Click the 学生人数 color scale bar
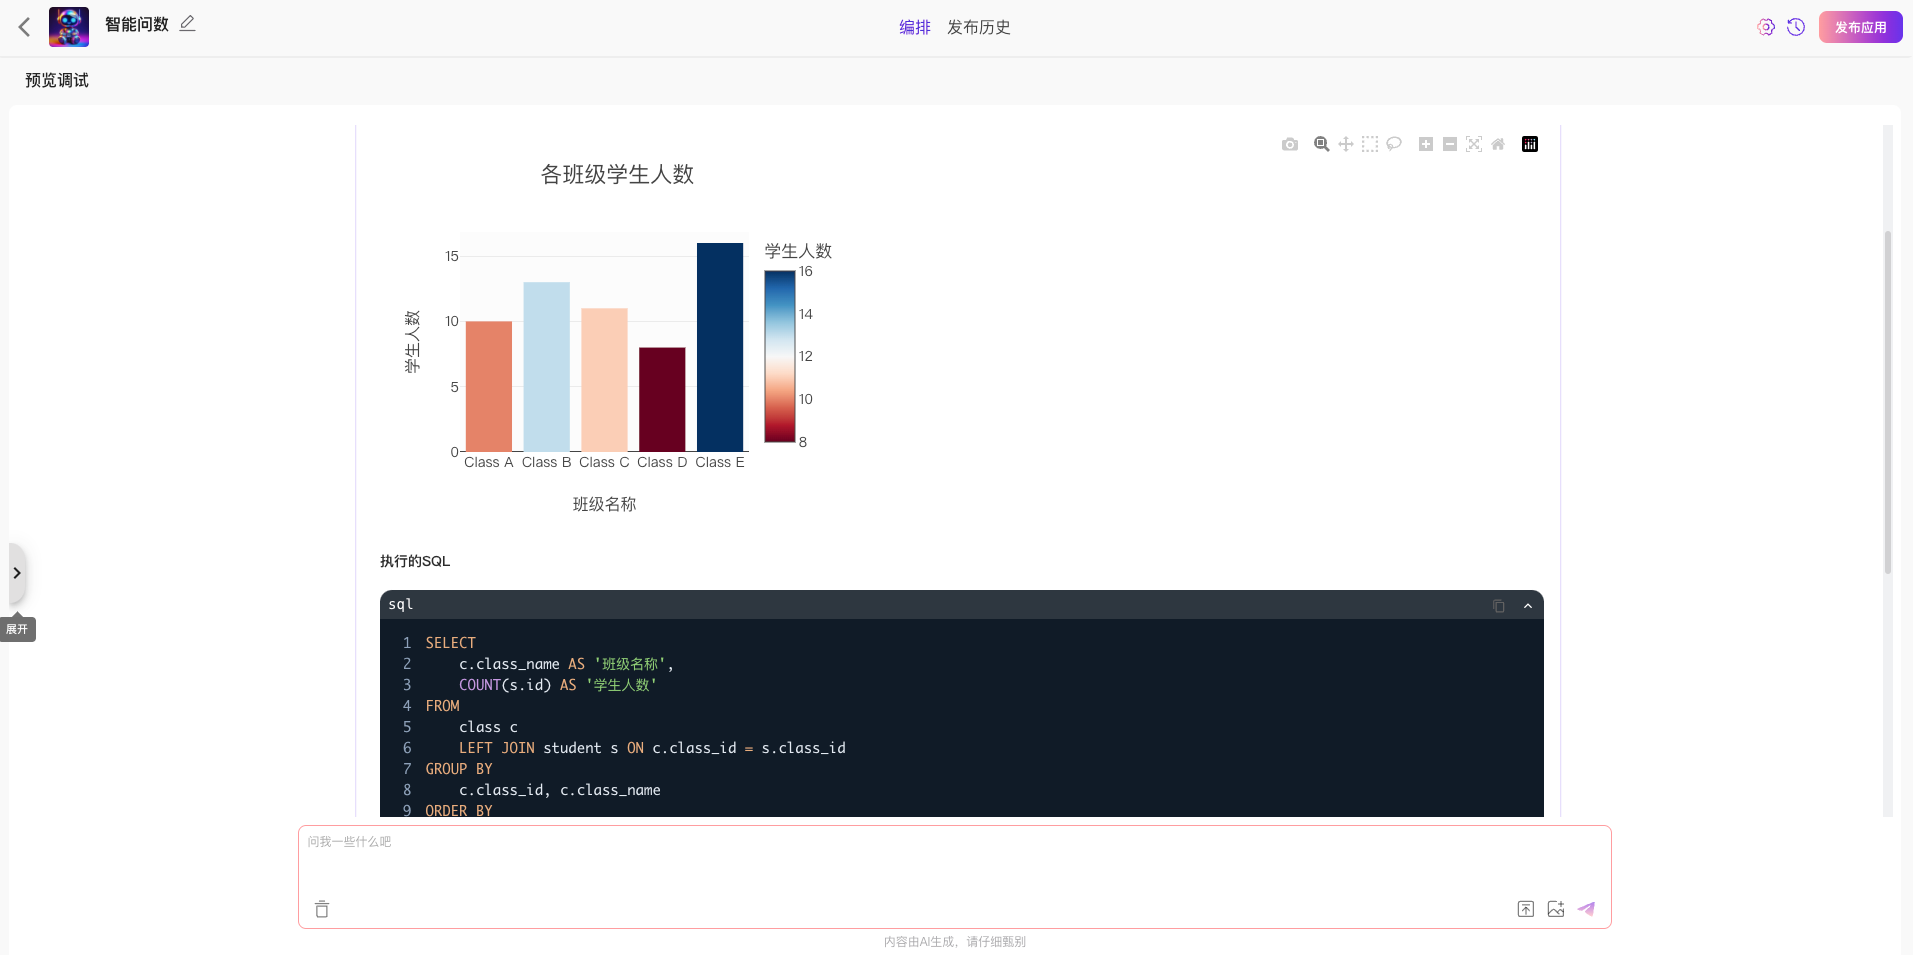The height and width of the screenshot is (955, 1913). (780, 356)
